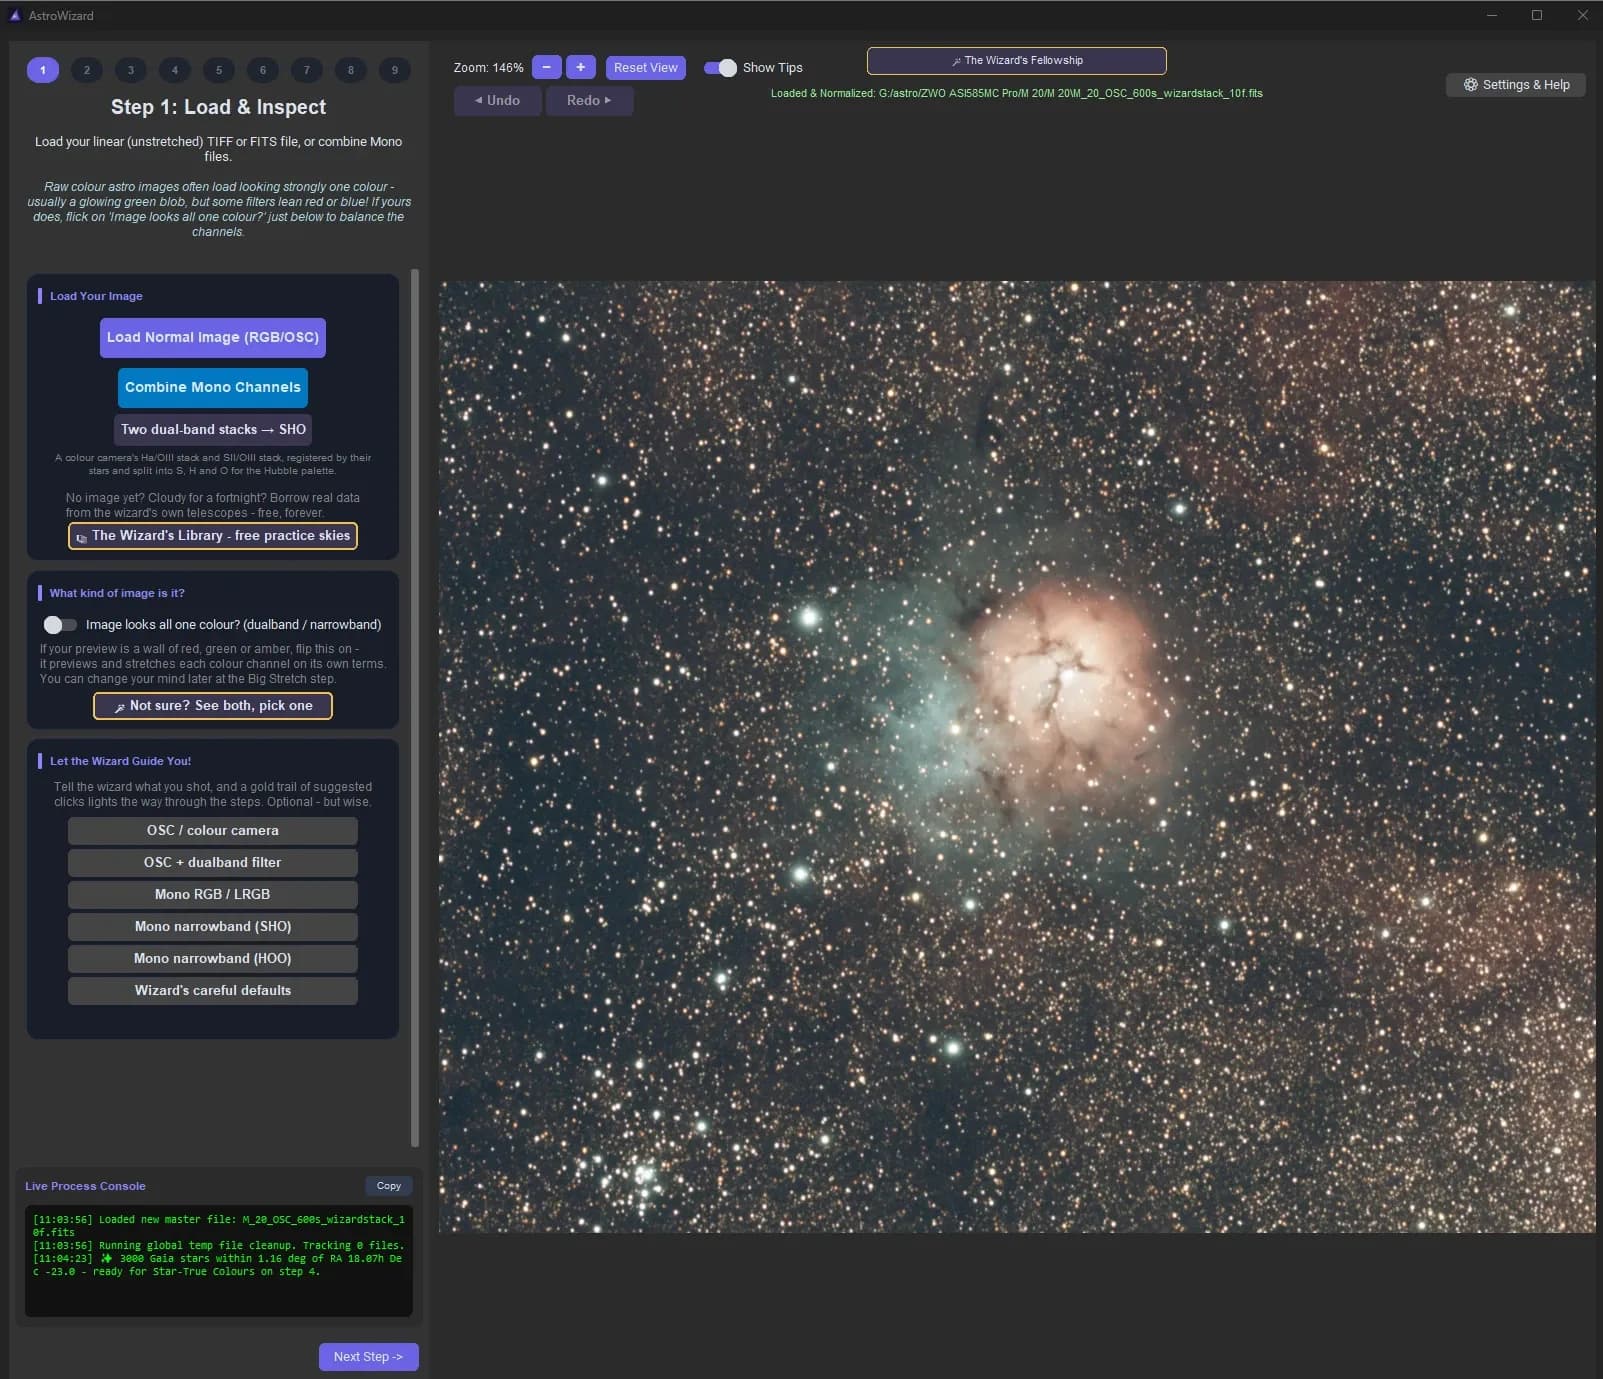Go to step 5 in the stepper
The width and height of the screenshot is (1603, 1379).
(219, 70)
